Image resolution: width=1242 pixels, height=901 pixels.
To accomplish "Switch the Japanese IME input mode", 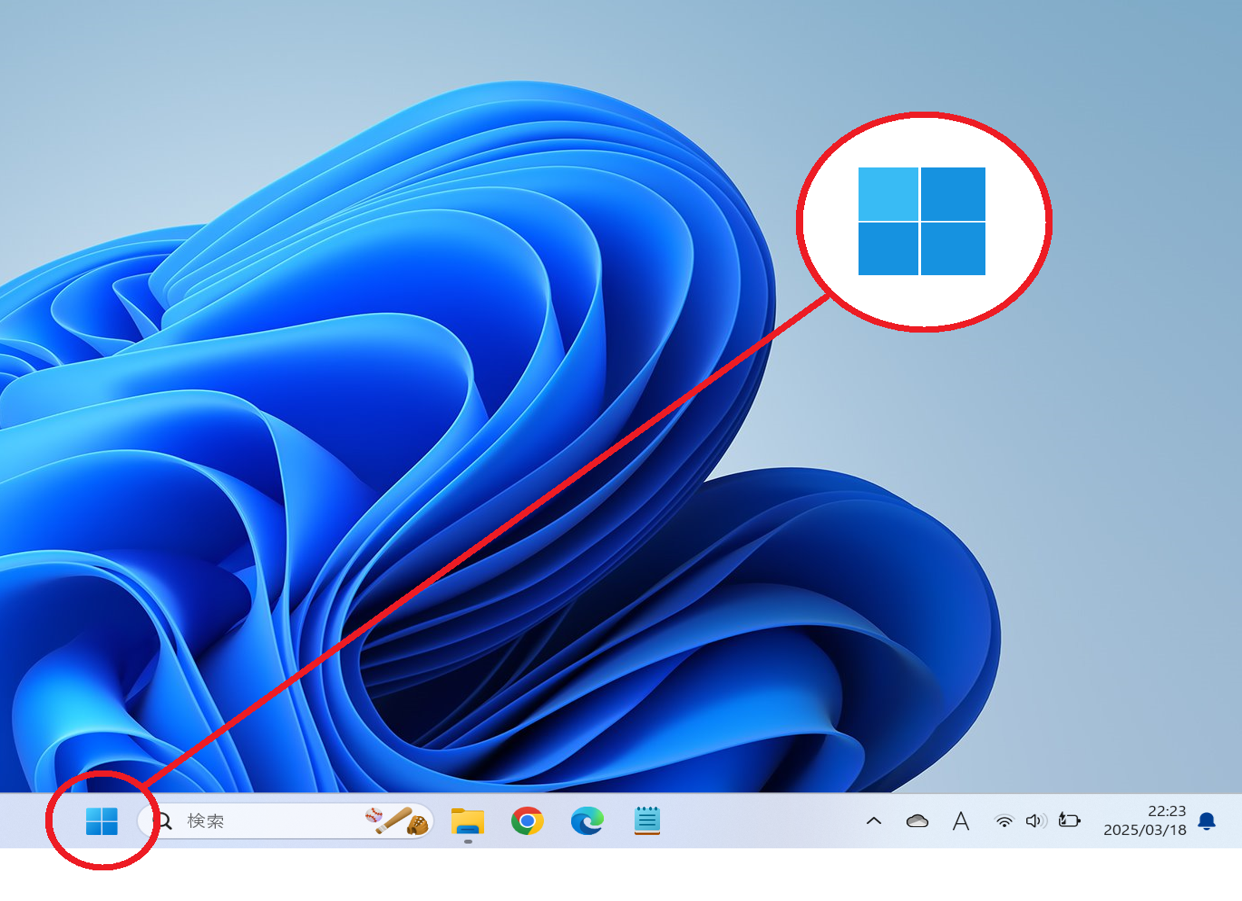I will (961, 820).
